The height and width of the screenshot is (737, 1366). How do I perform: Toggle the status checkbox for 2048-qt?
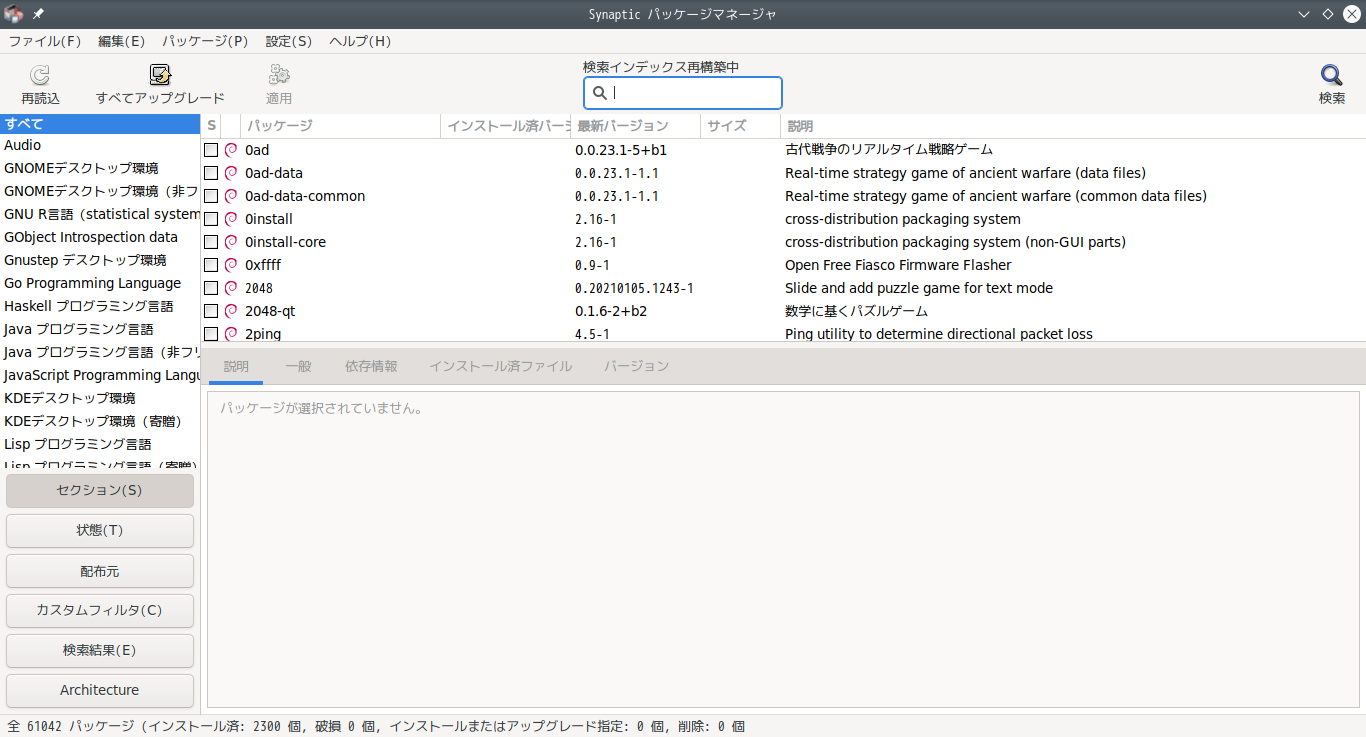coord(211,311)
